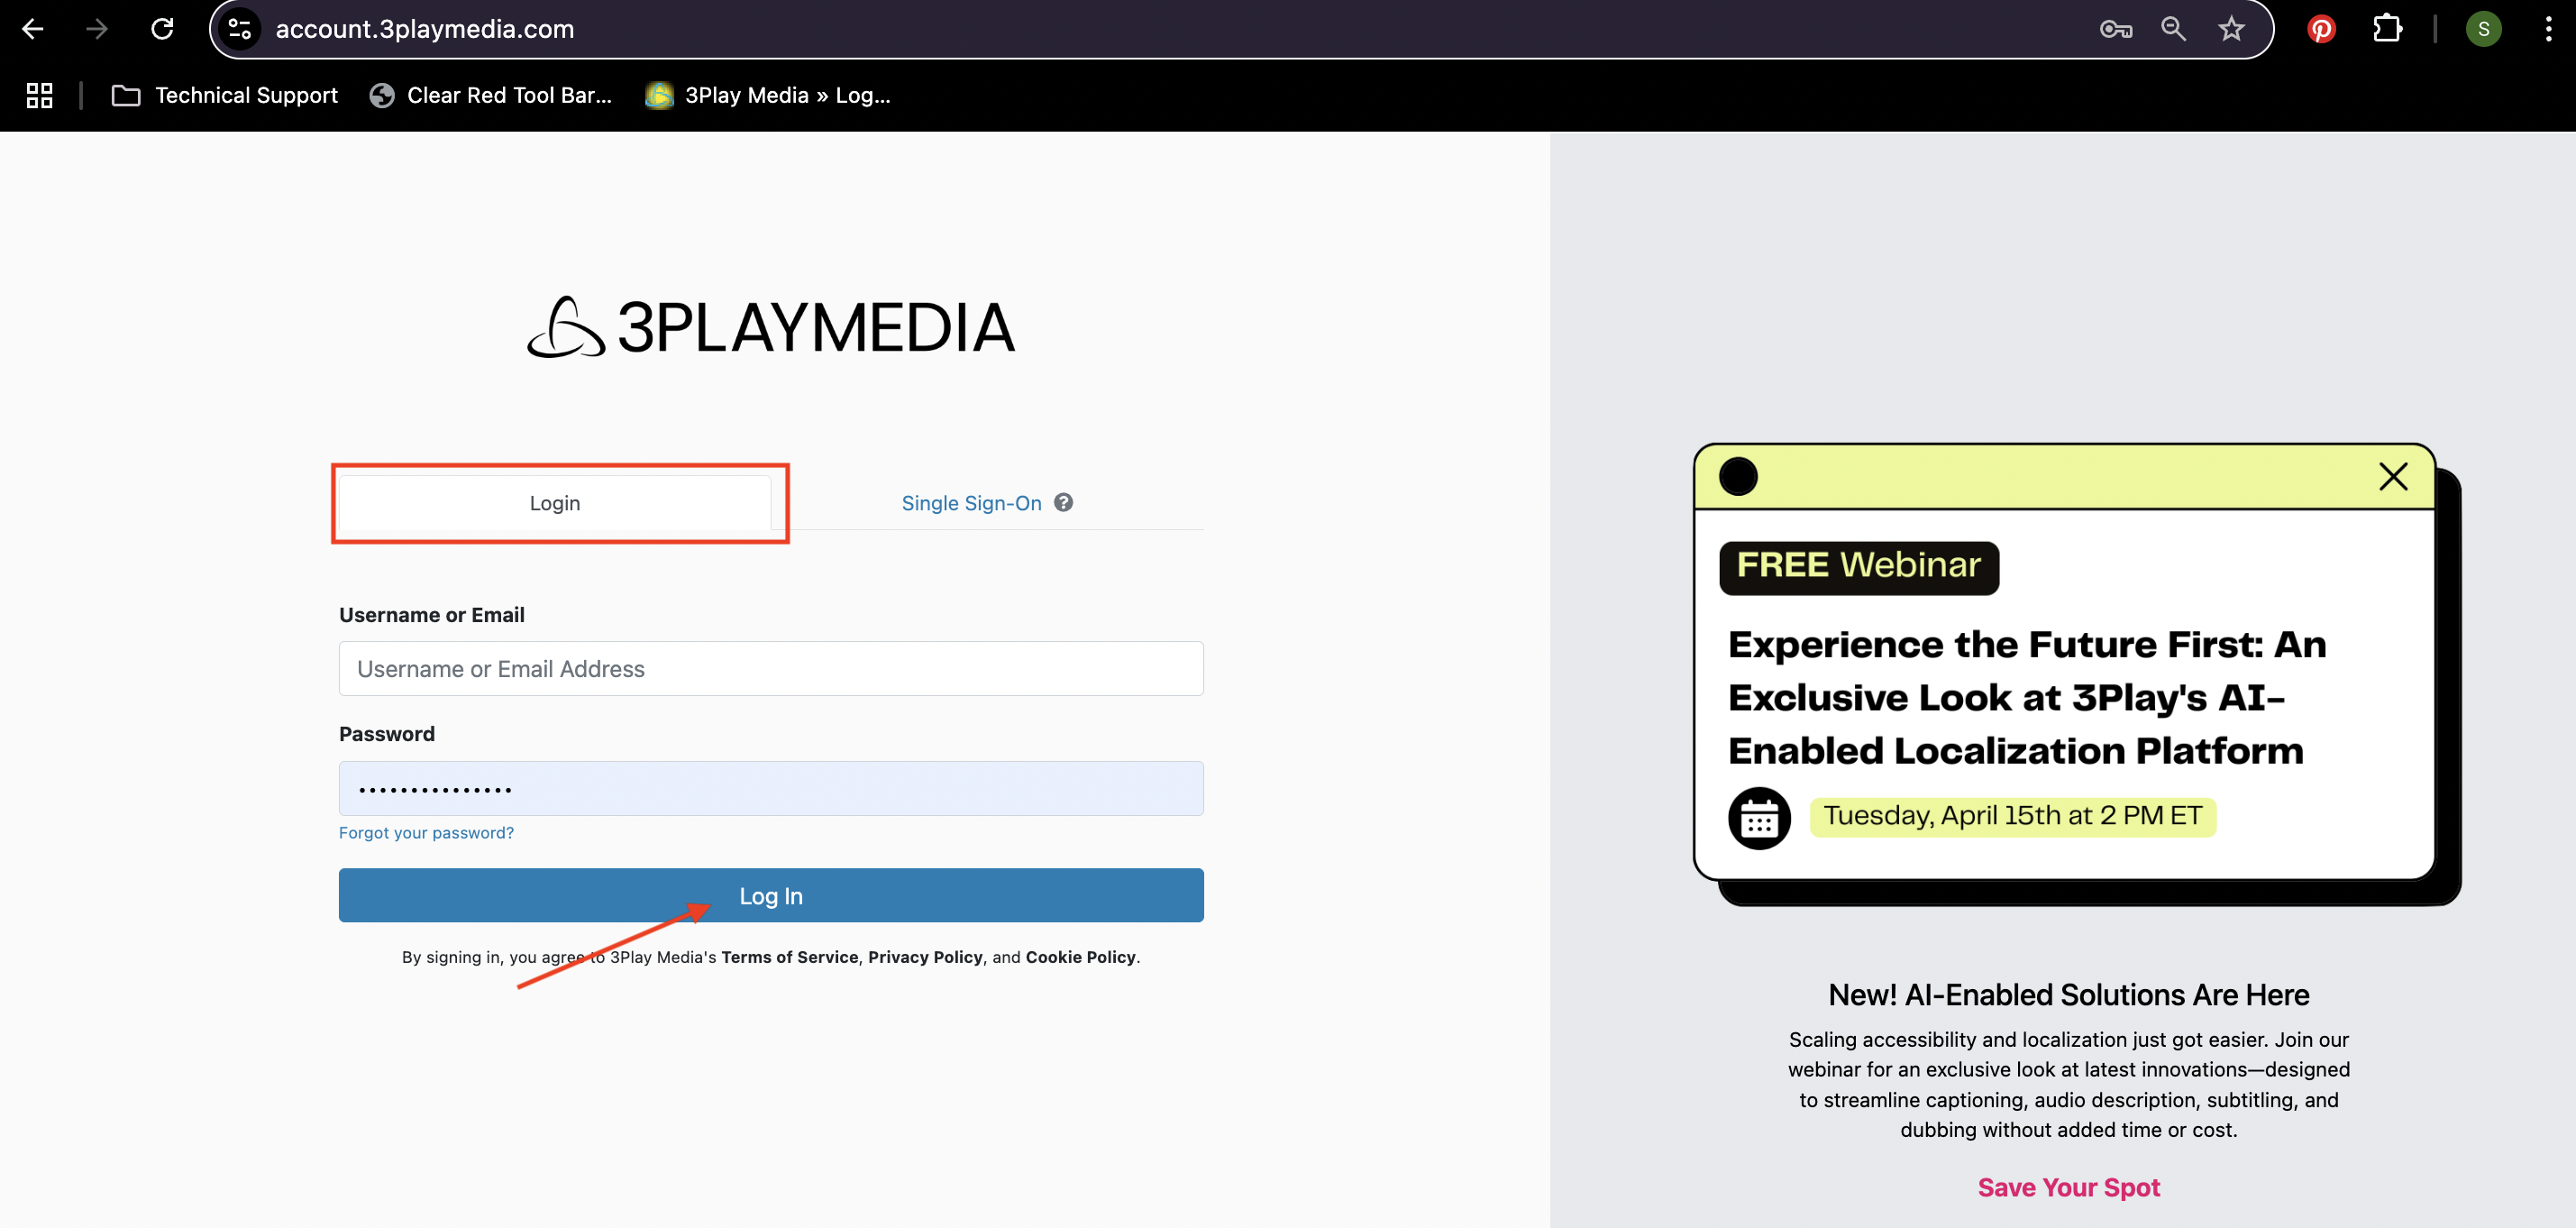Click the calendar icon on webinar card
The width and height of the screenshot is (2576, 1228).
coord(1759,818)
